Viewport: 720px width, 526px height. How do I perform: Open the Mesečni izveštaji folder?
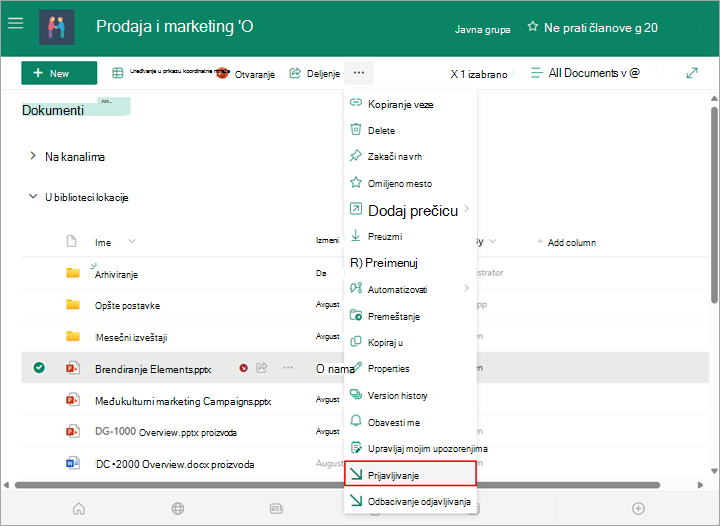point(131,337)
